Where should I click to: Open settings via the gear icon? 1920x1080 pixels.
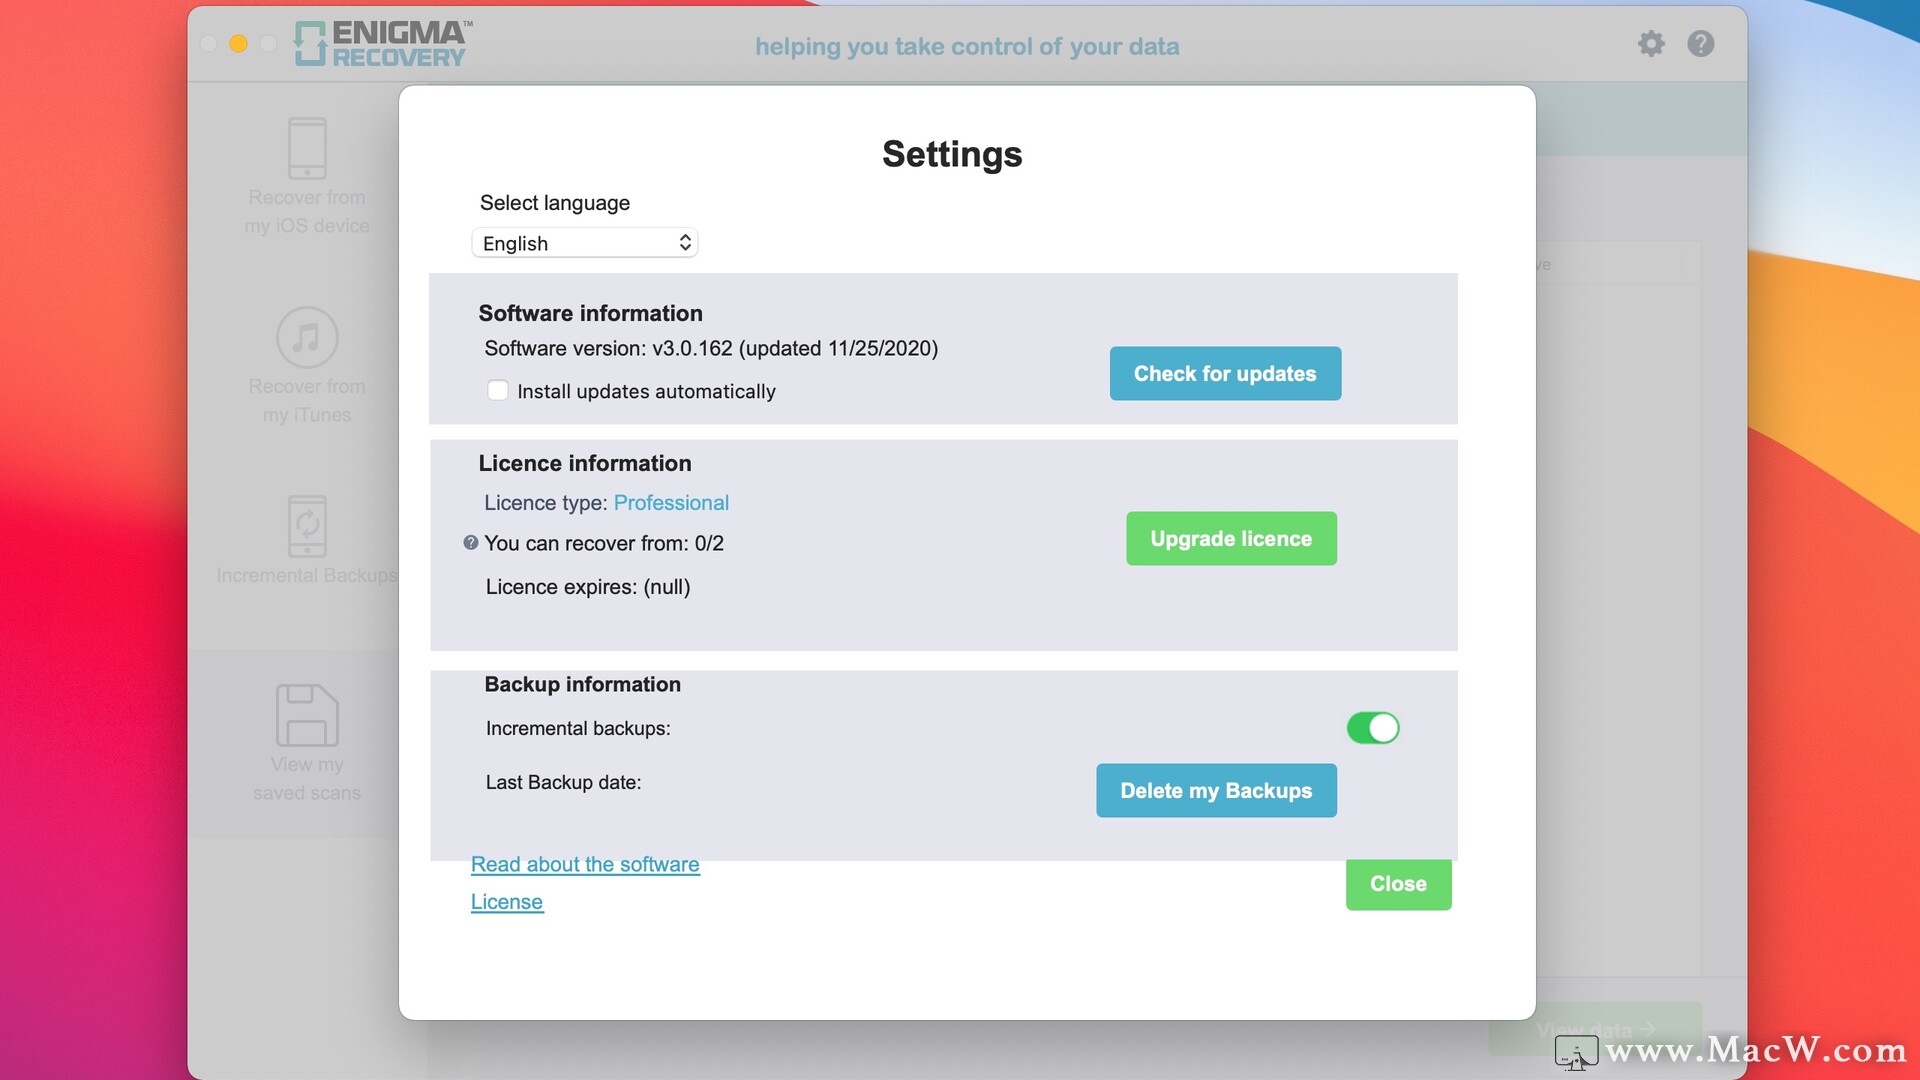click(x=1651, y=44)
